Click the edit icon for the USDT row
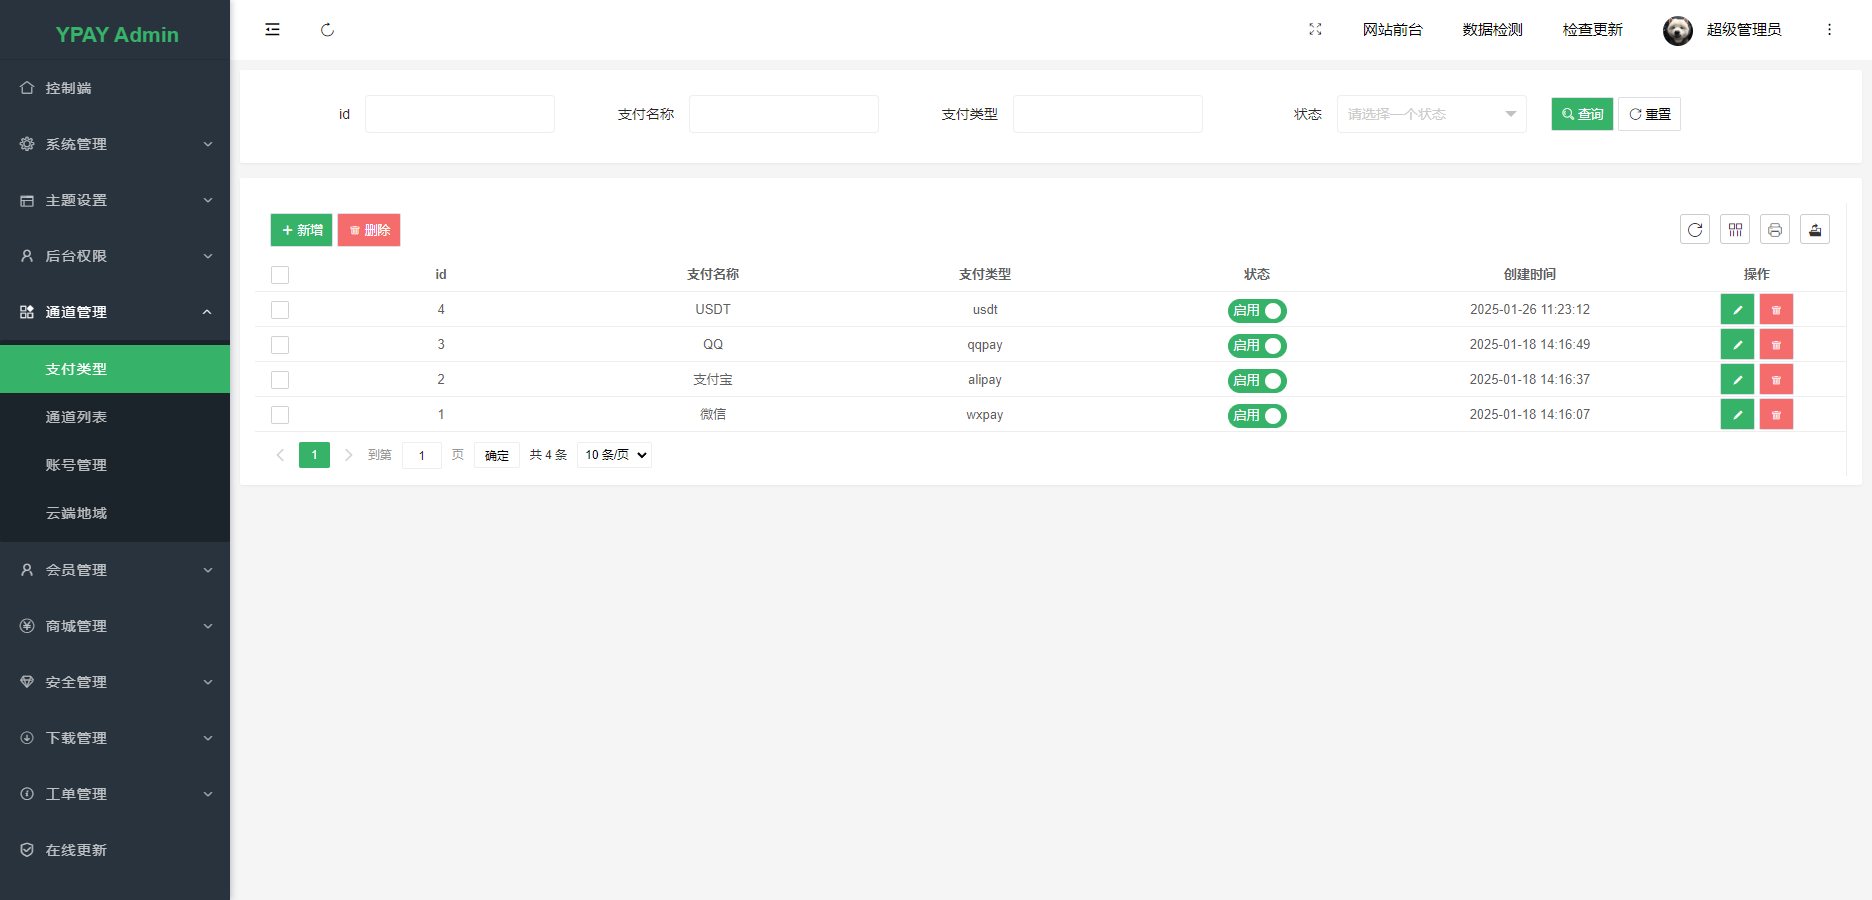The image size is (1872, 900). [x=1737, y=309]
